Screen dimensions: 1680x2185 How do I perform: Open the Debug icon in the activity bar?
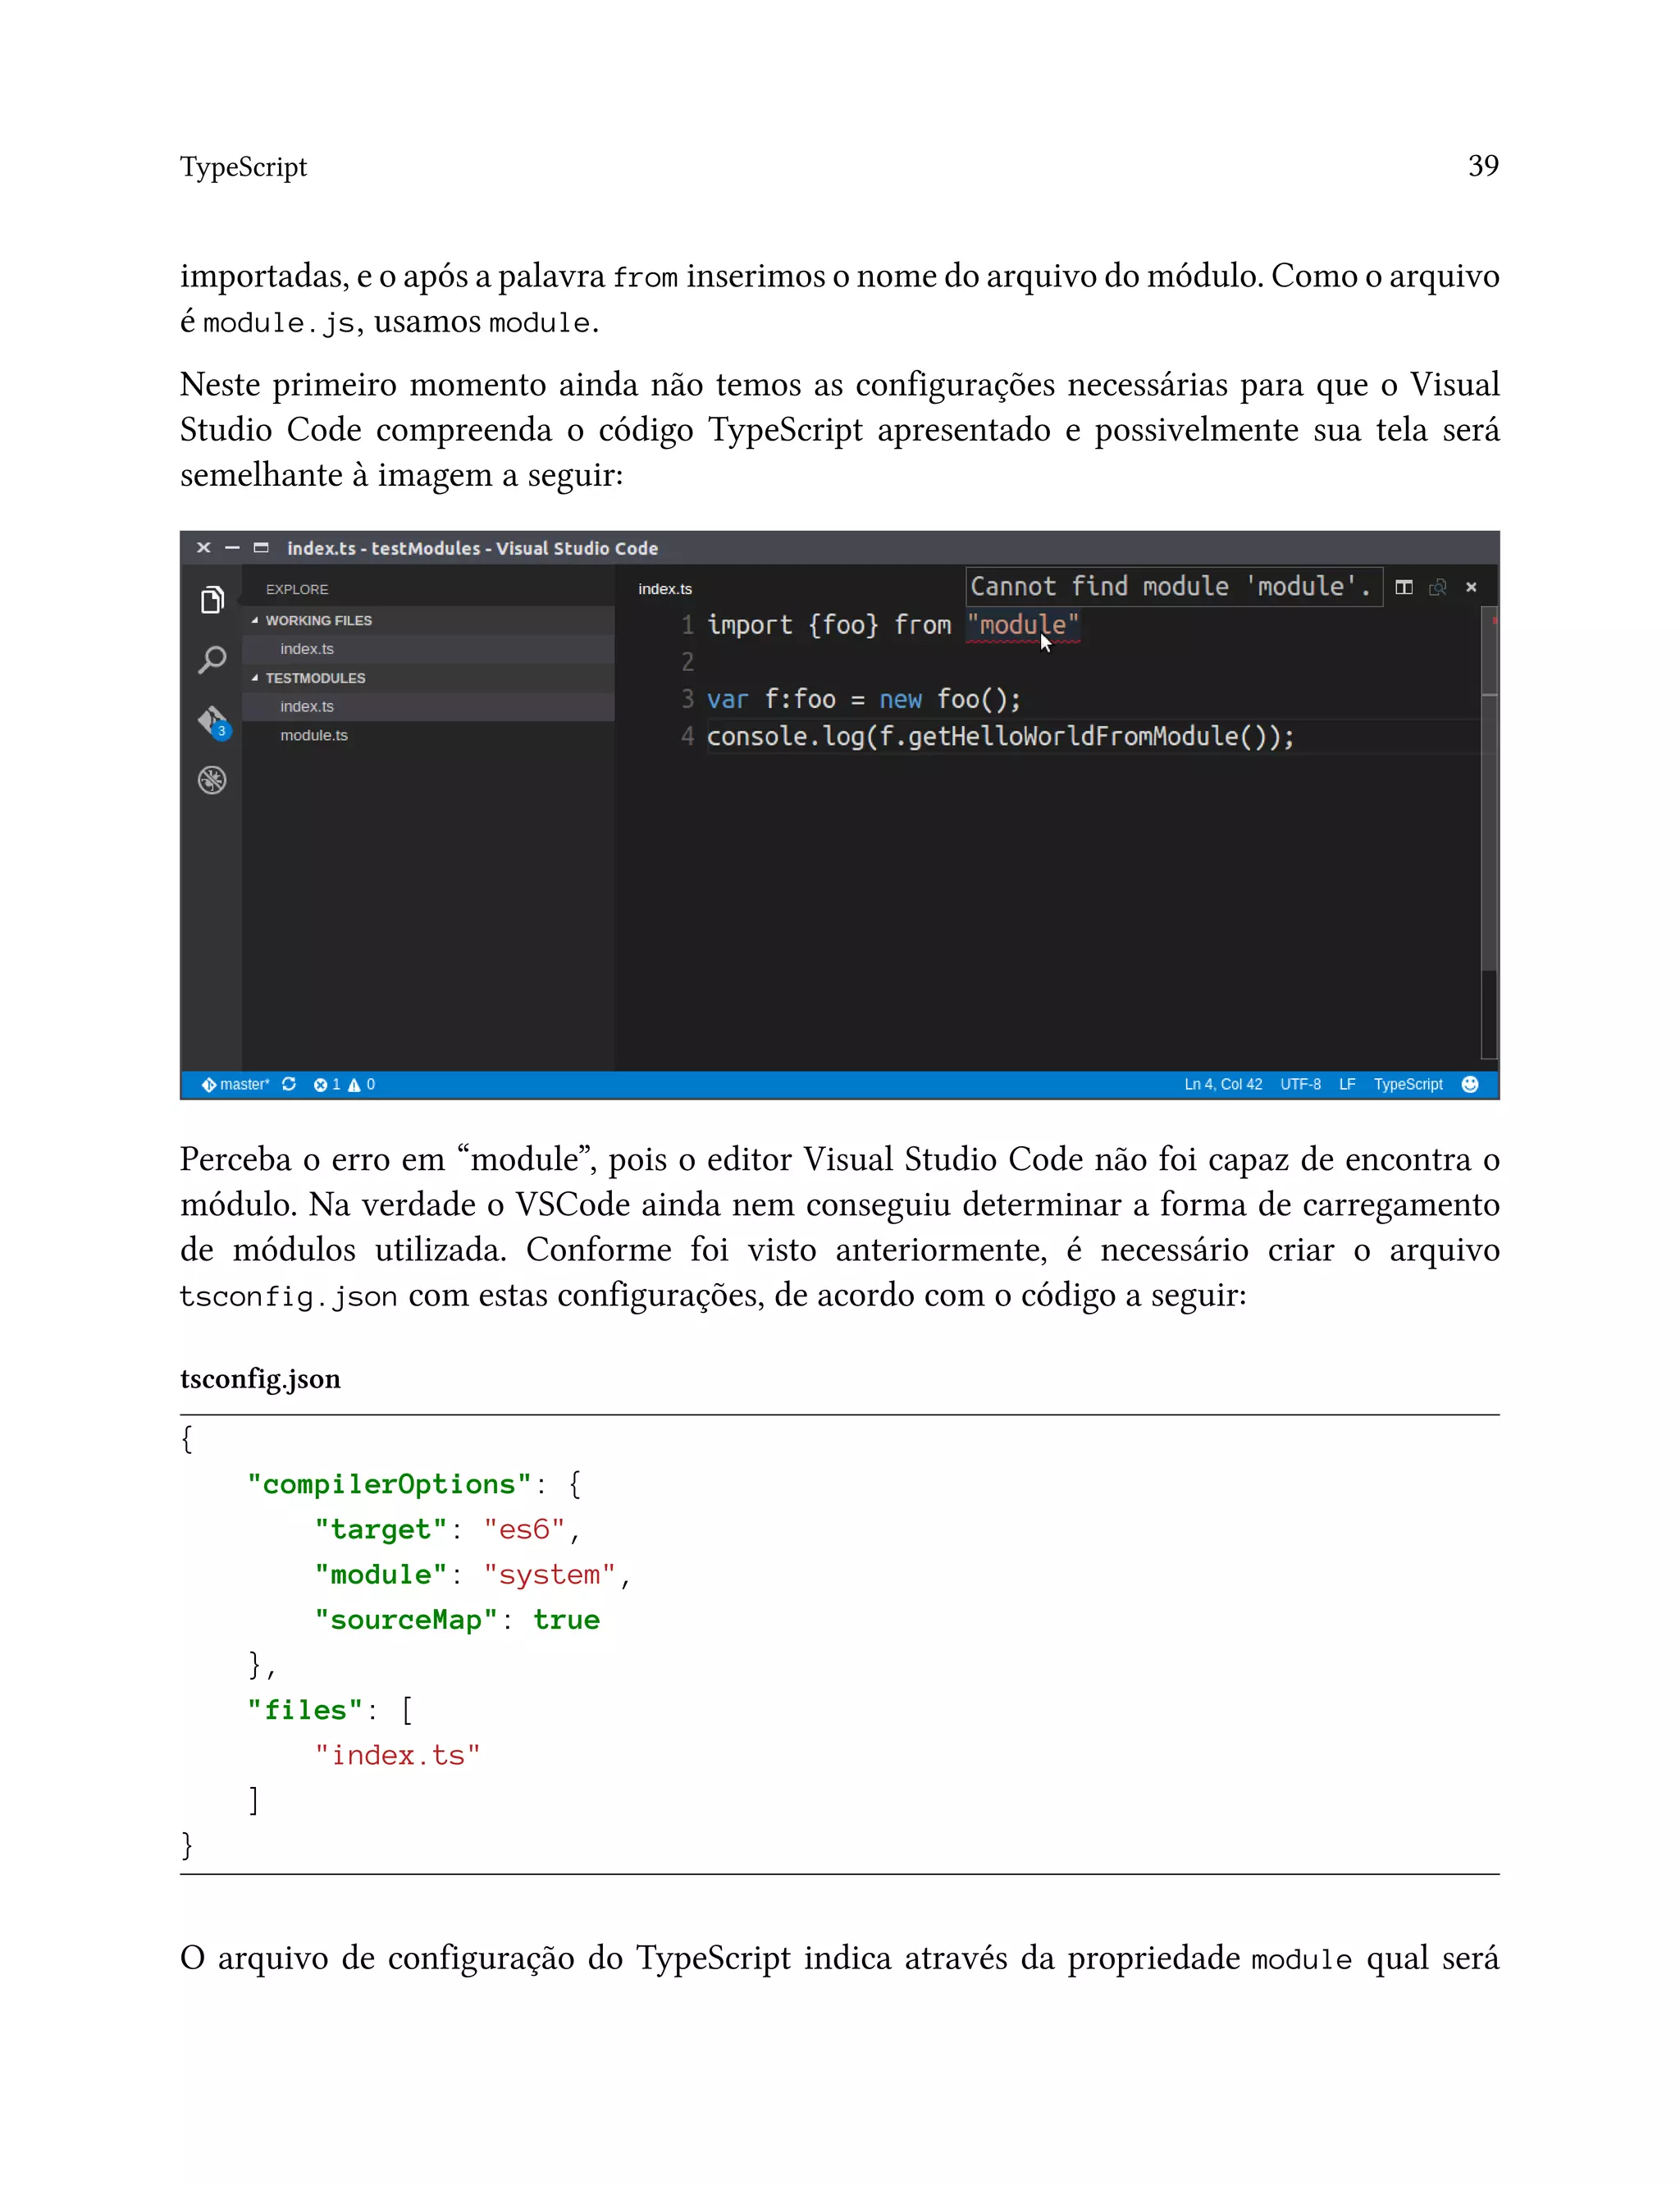[211, 779]
